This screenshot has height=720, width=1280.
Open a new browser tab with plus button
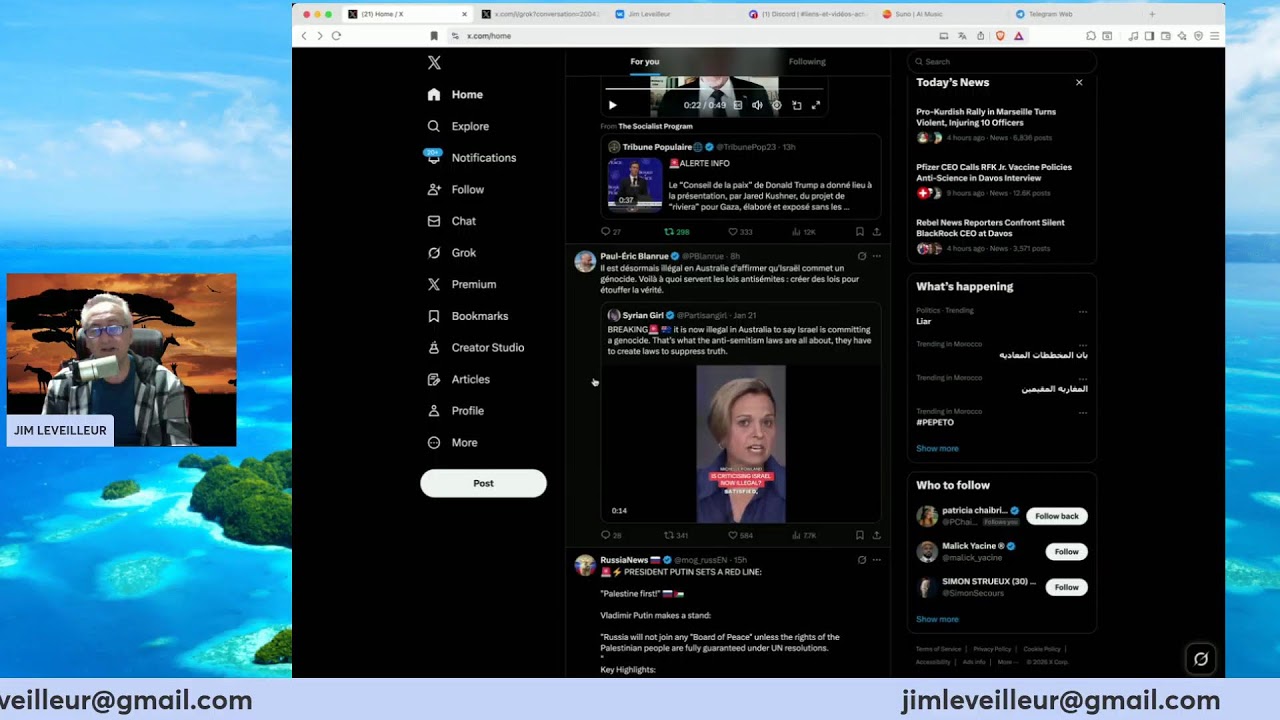click(x=1152, y=14)
